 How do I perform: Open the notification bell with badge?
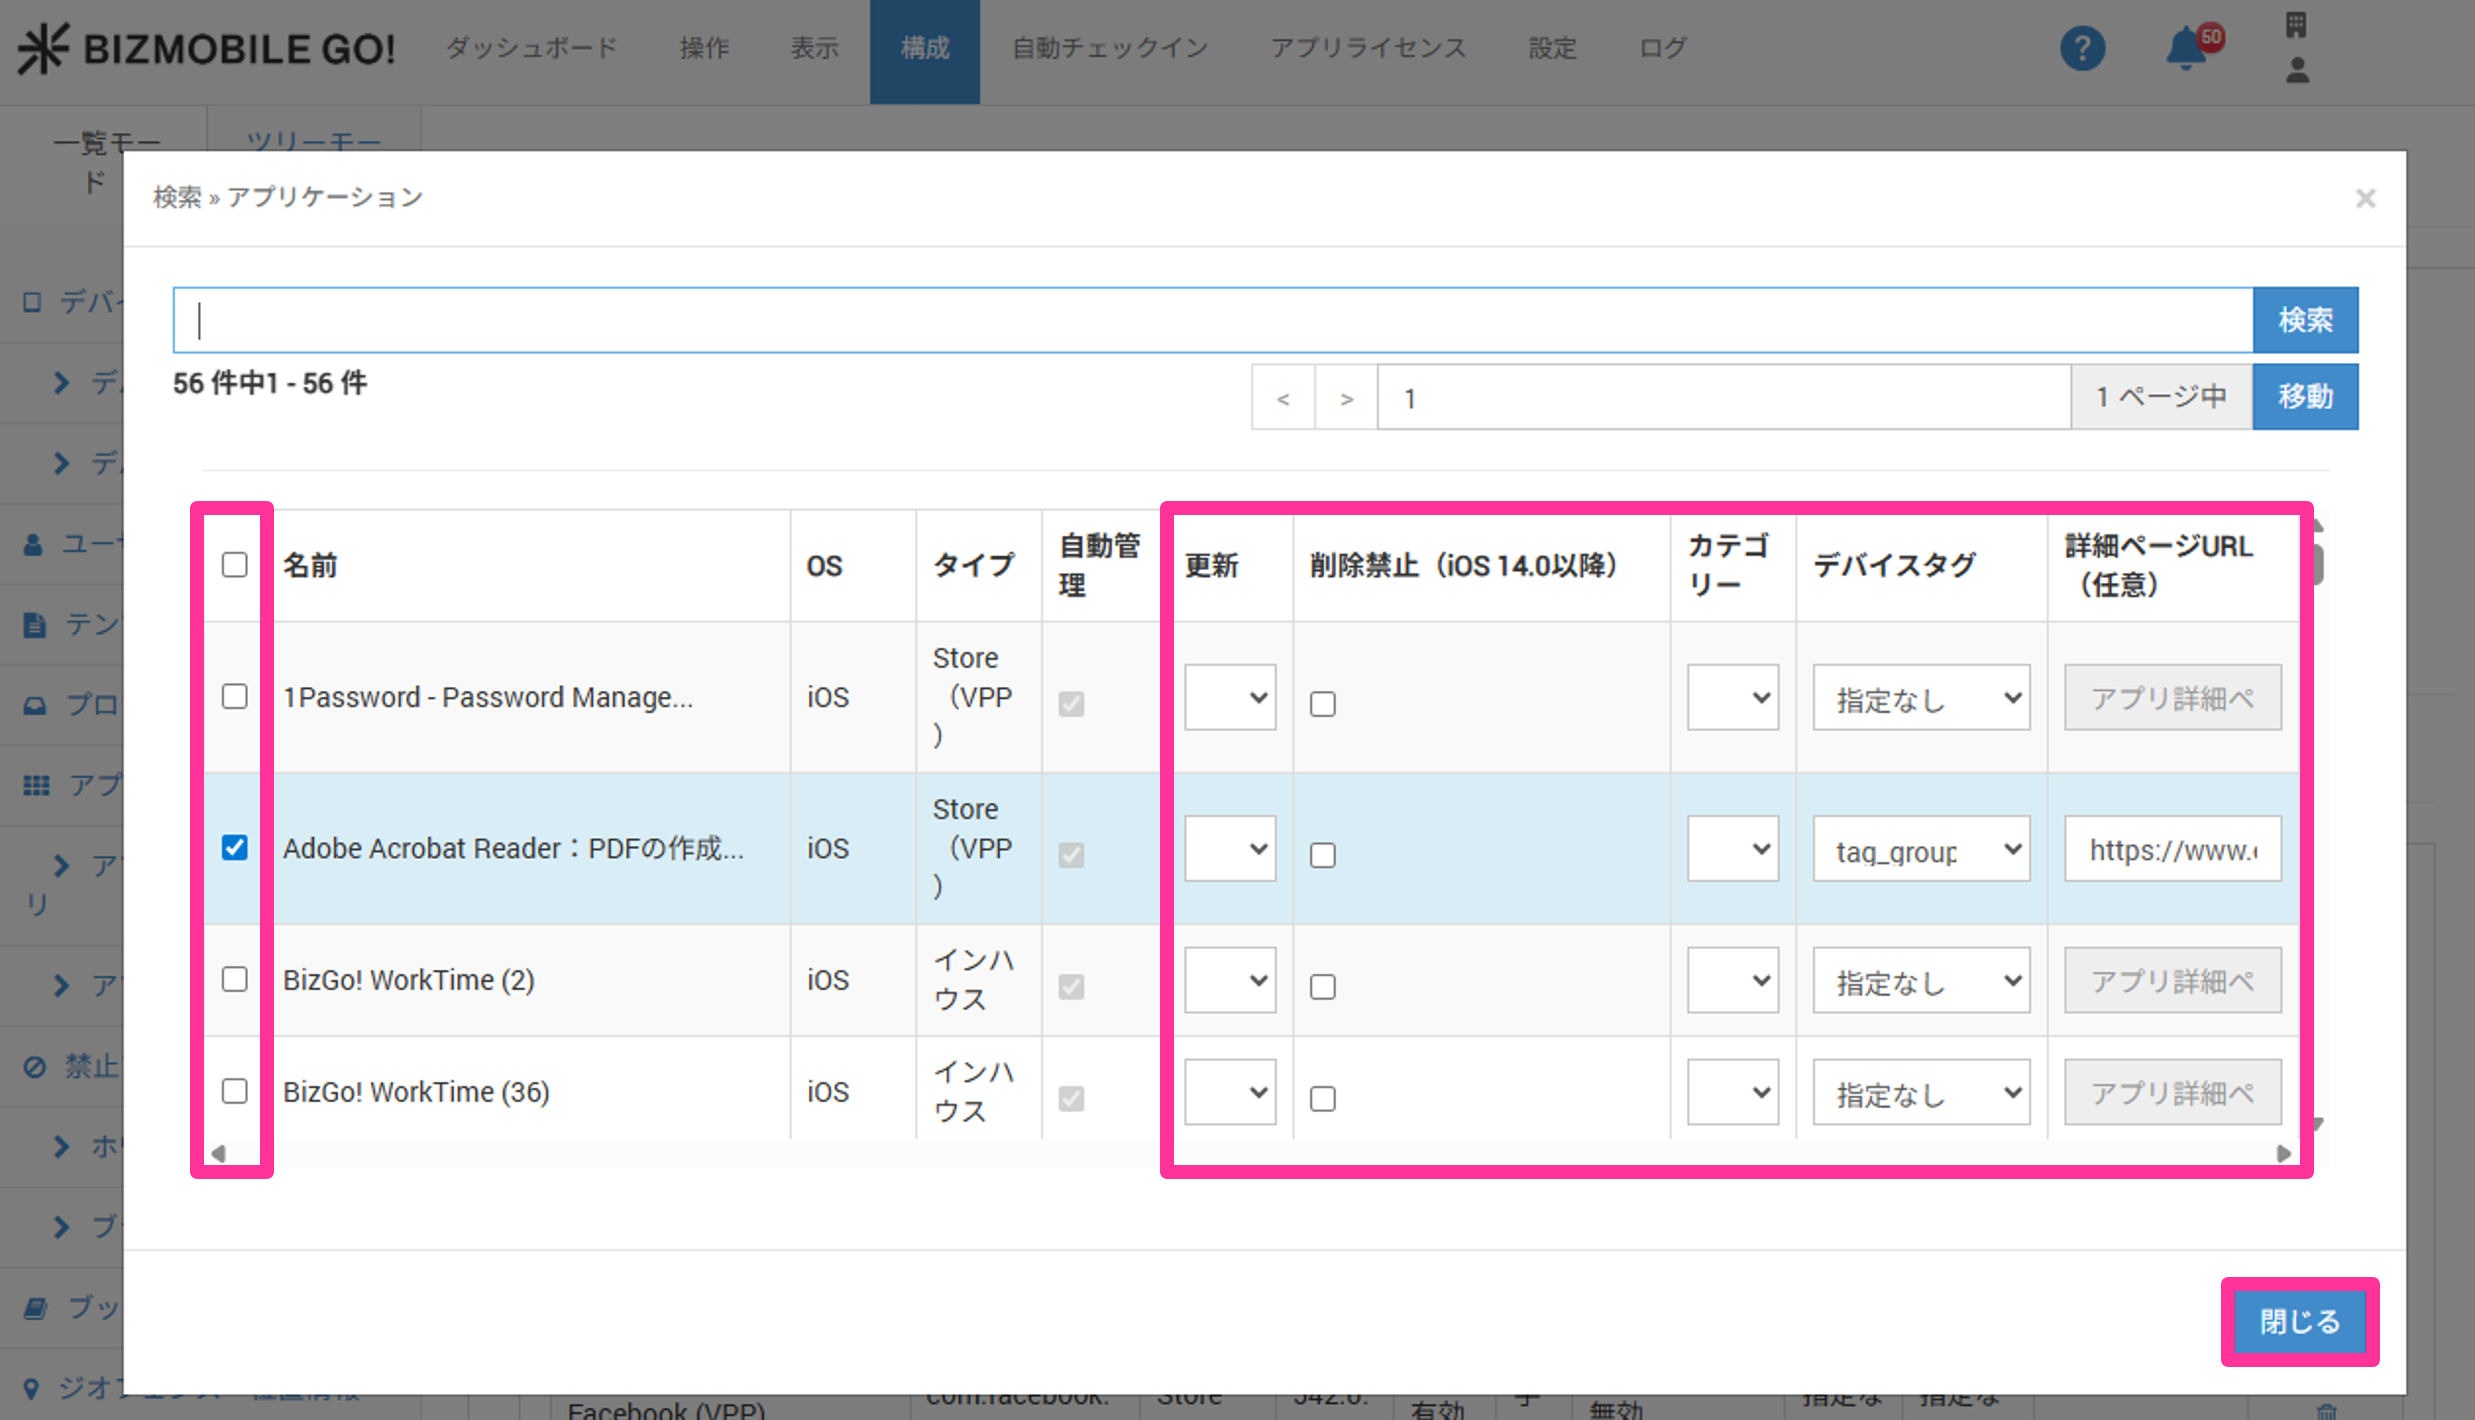click(x=2188, y=48)
